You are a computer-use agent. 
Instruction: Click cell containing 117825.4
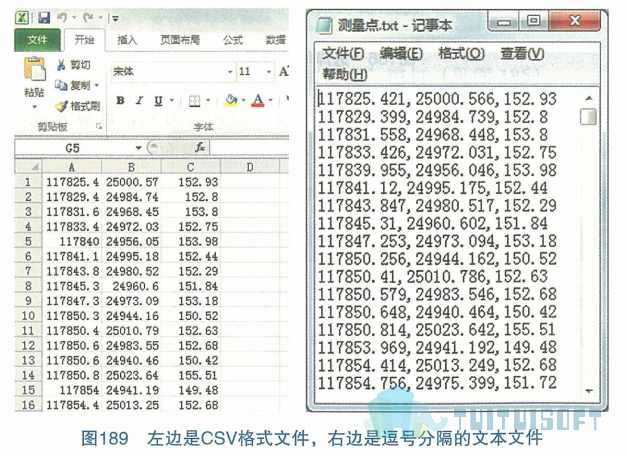(x=72, y=182)
